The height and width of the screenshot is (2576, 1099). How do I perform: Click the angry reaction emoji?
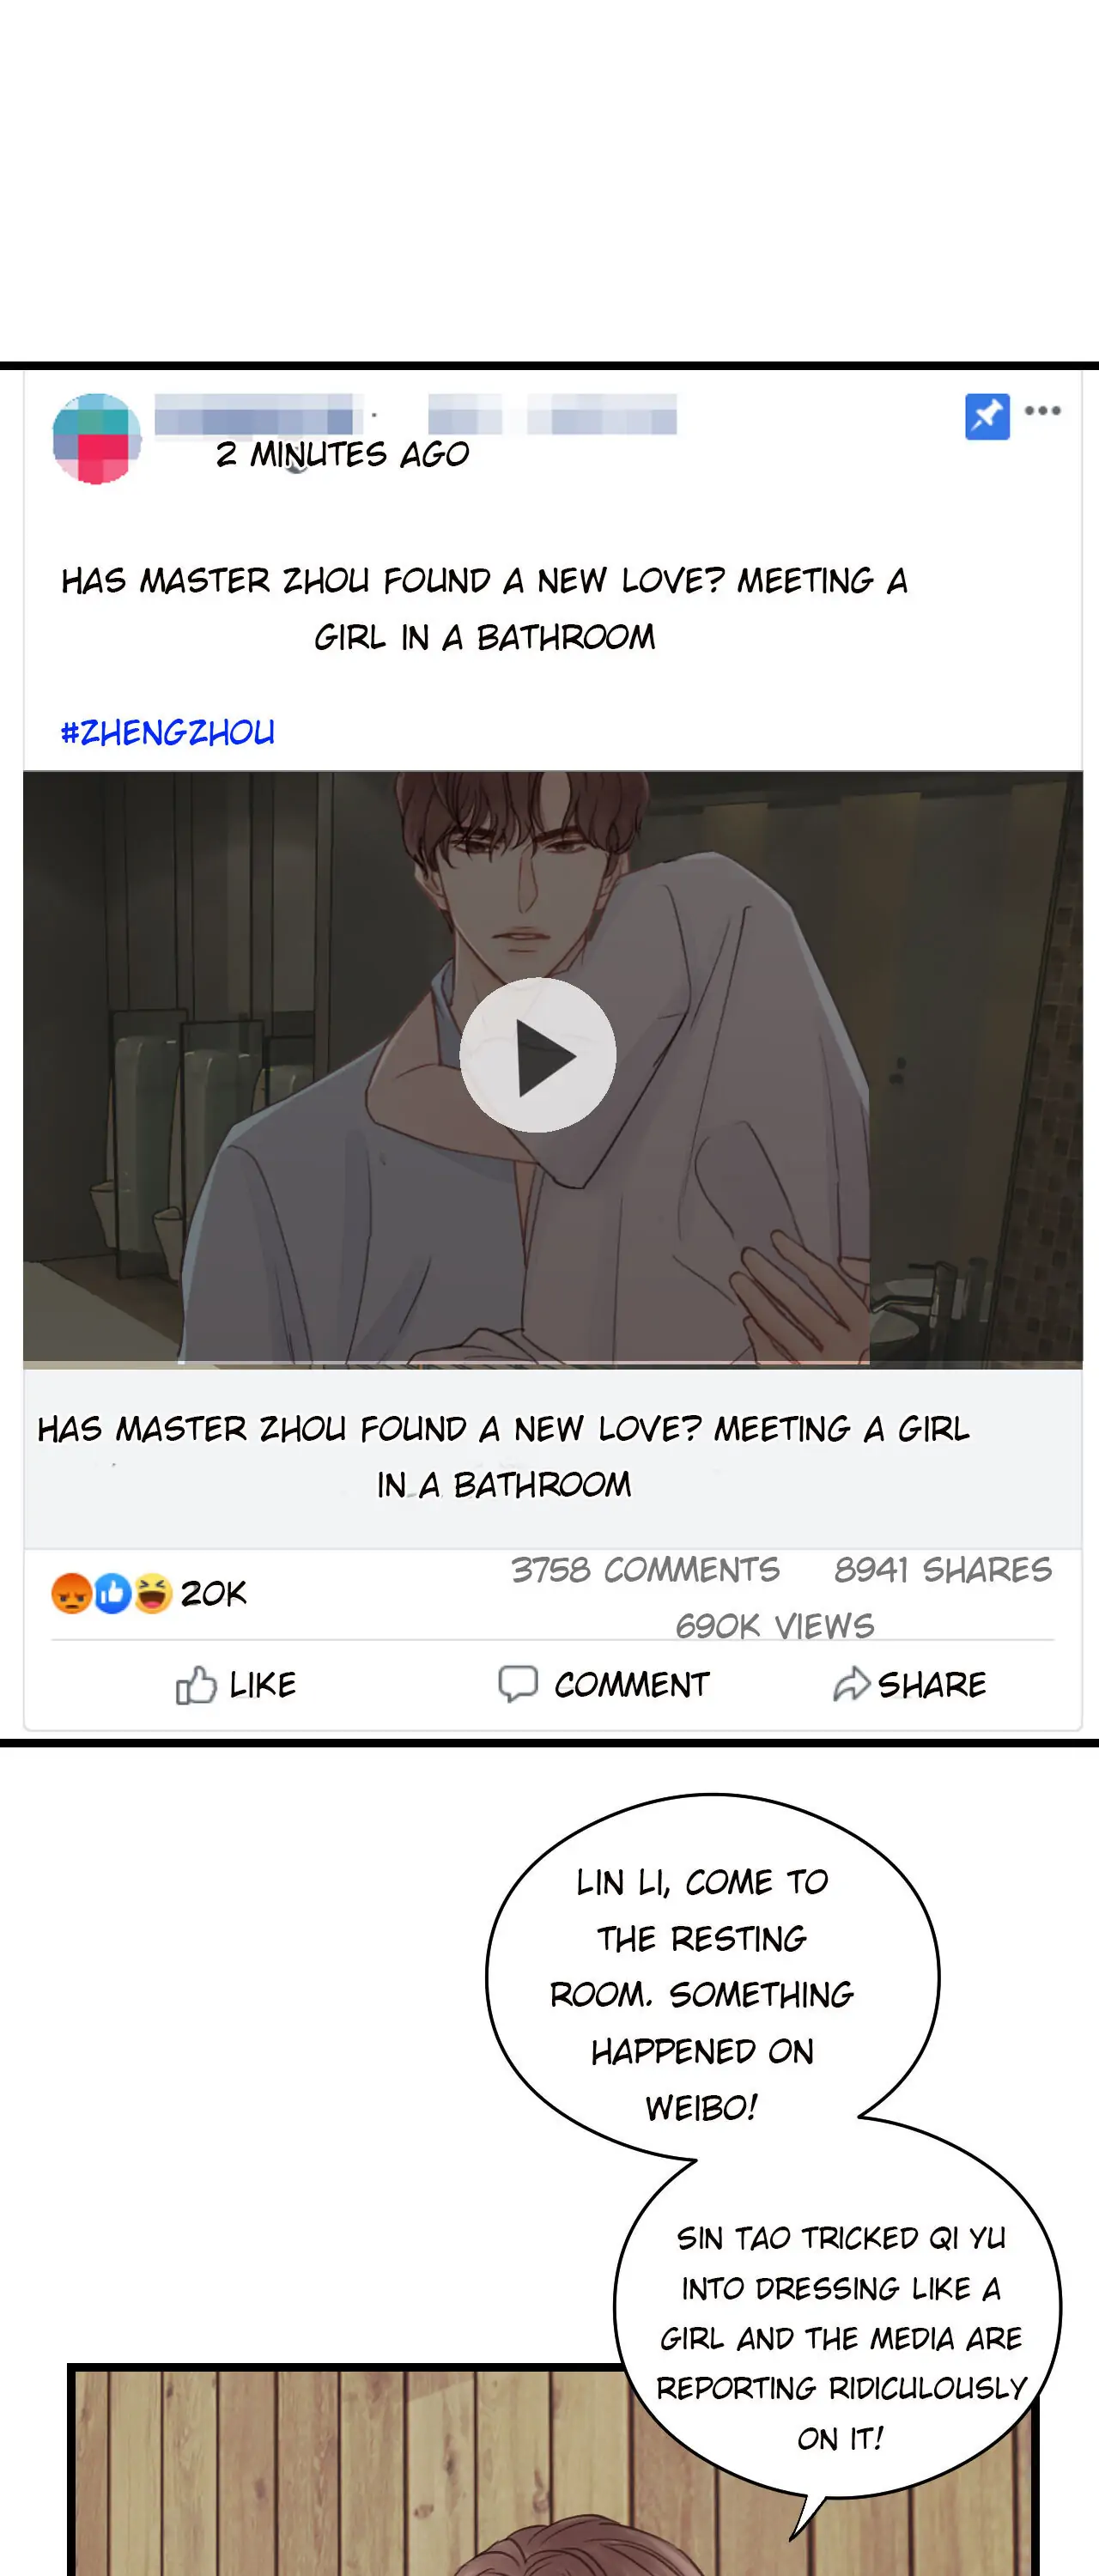click(72, 1594)
